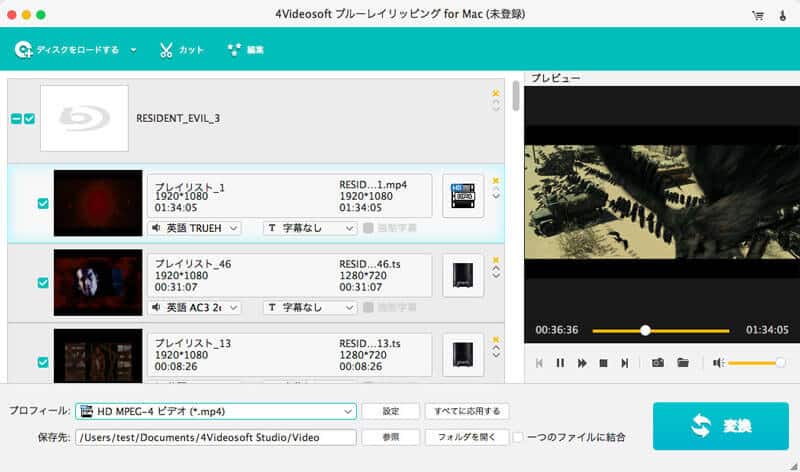Open the snapshot folder icon

click(683, 362)
